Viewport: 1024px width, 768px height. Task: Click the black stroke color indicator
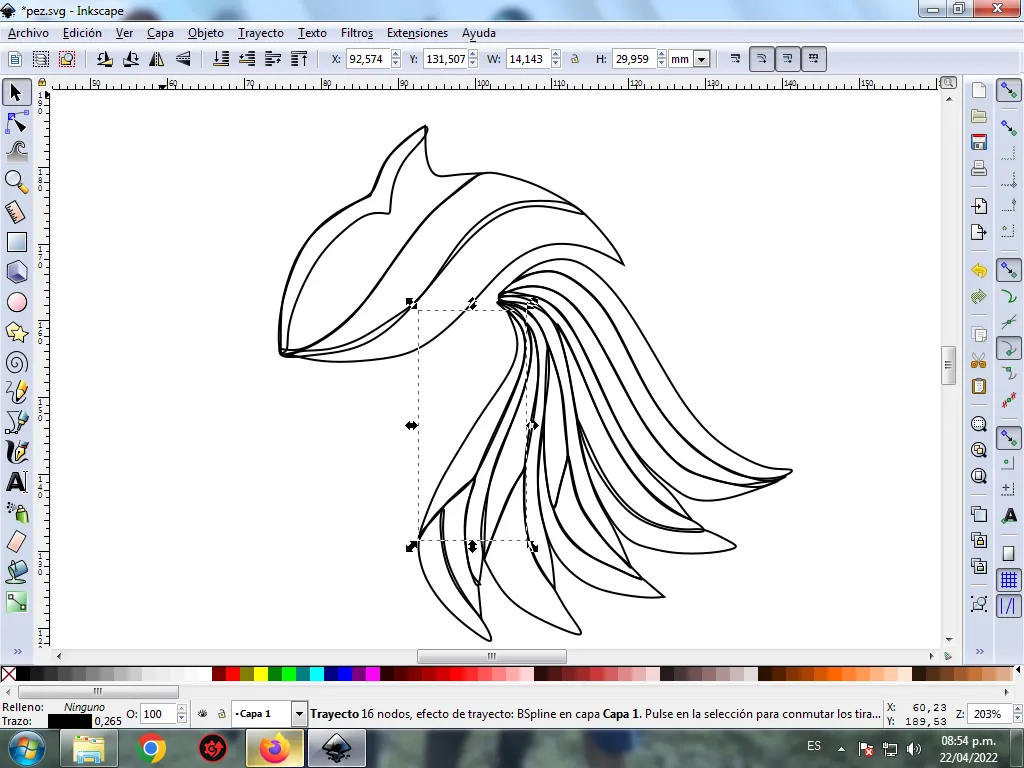click(69, 721)
